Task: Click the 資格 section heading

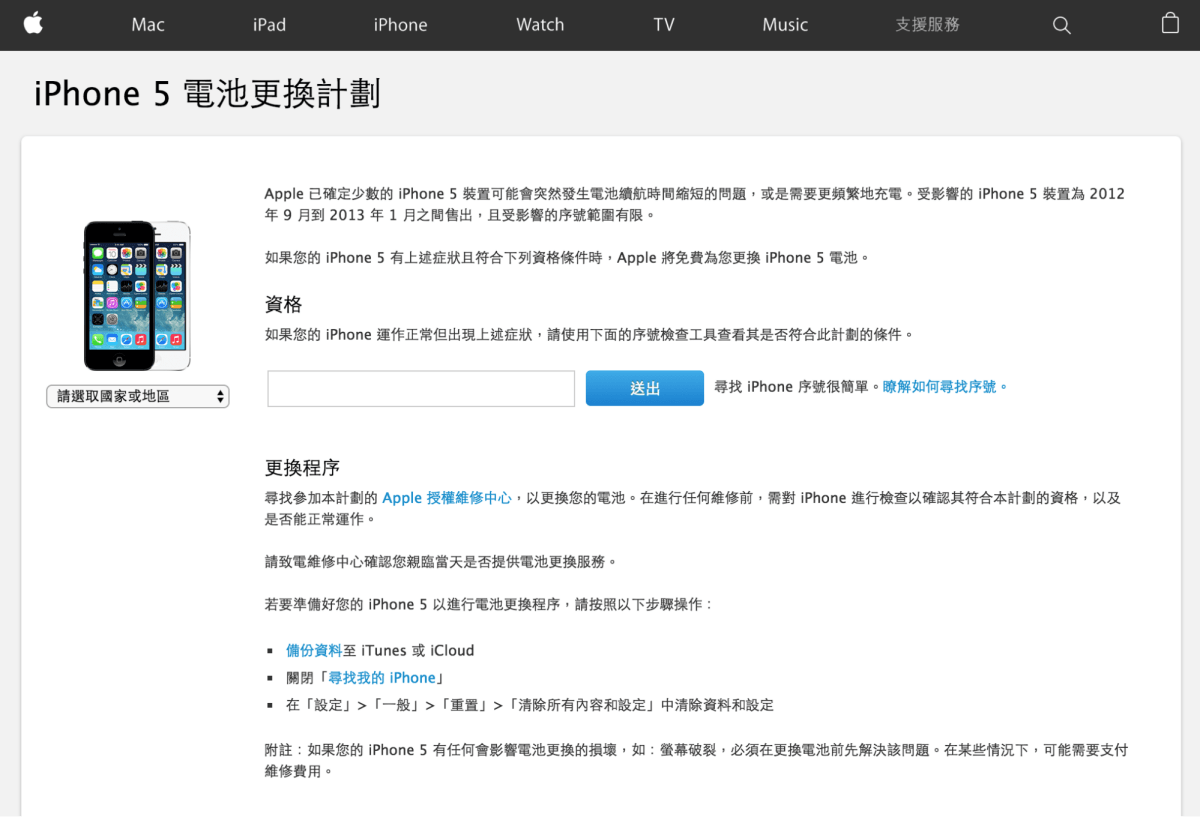Action: click(x=283, y=304)
